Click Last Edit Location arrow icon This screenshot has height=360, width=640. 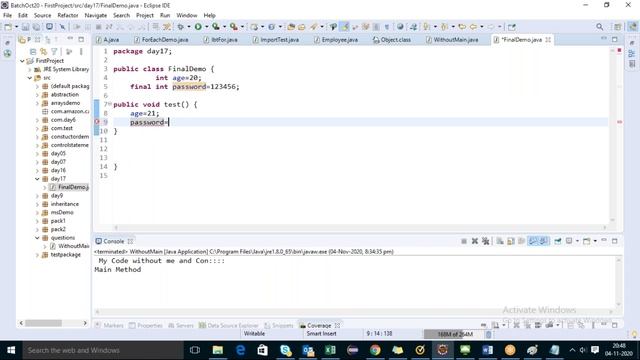pyautogui.click(x=462, y=27)
